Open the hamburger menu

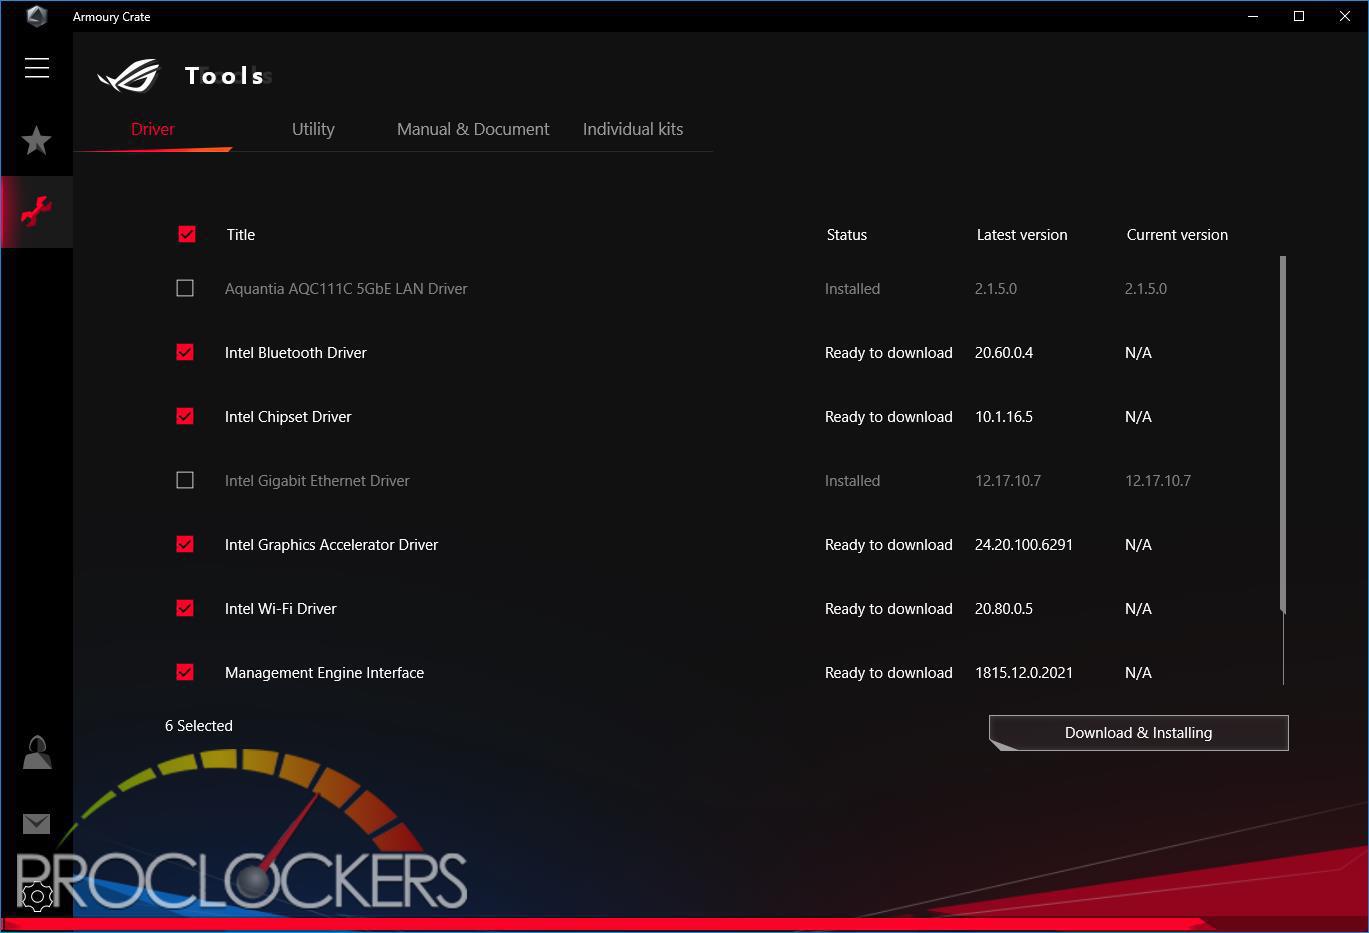(37, 68)
